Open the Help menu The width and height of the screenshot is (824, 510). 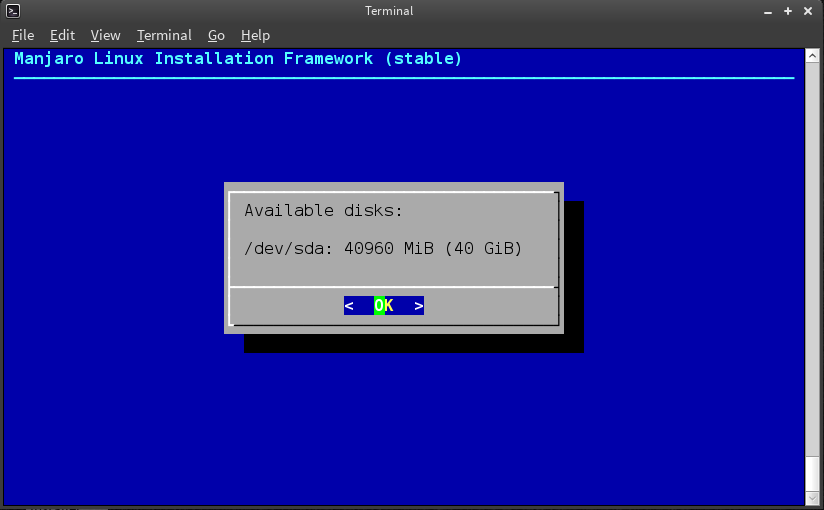[255, 35]
